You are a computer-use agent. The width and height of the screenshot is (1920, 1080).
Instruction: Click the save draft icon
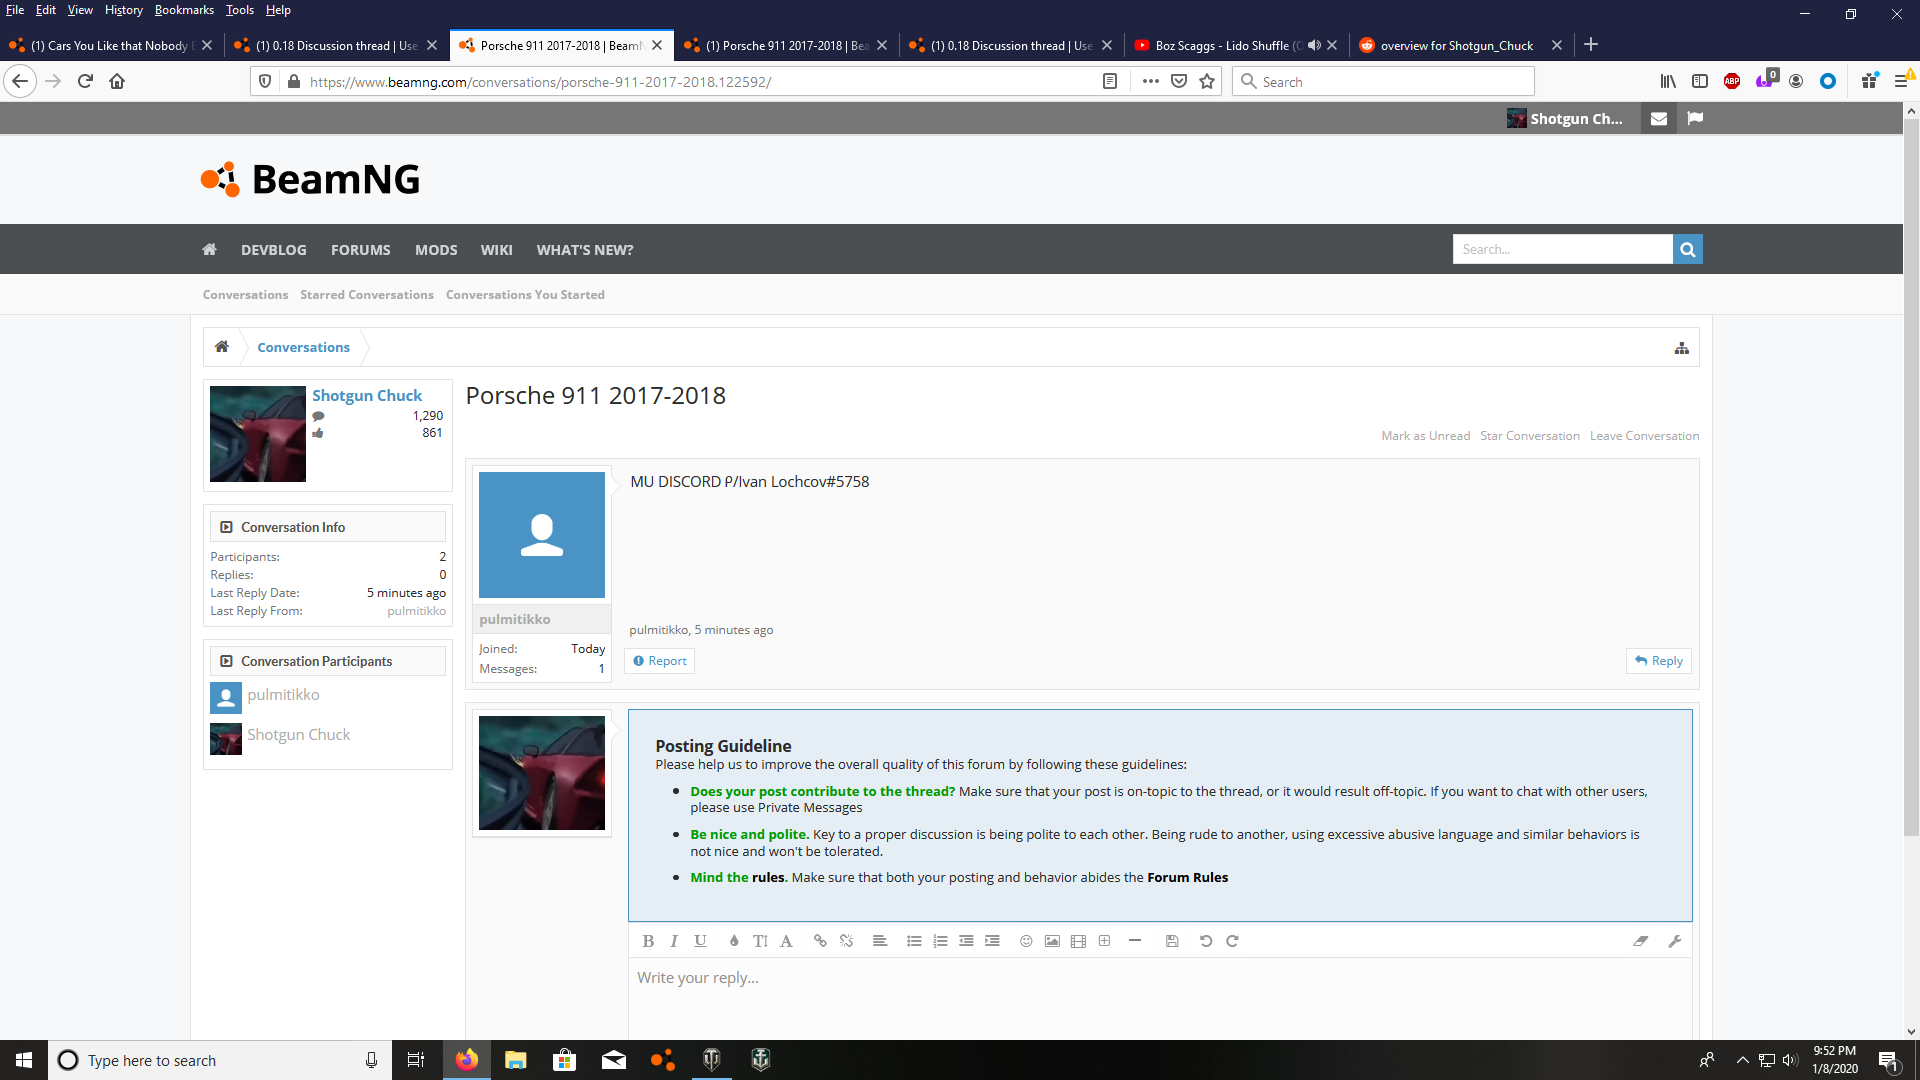click(x=1172, y=941)
